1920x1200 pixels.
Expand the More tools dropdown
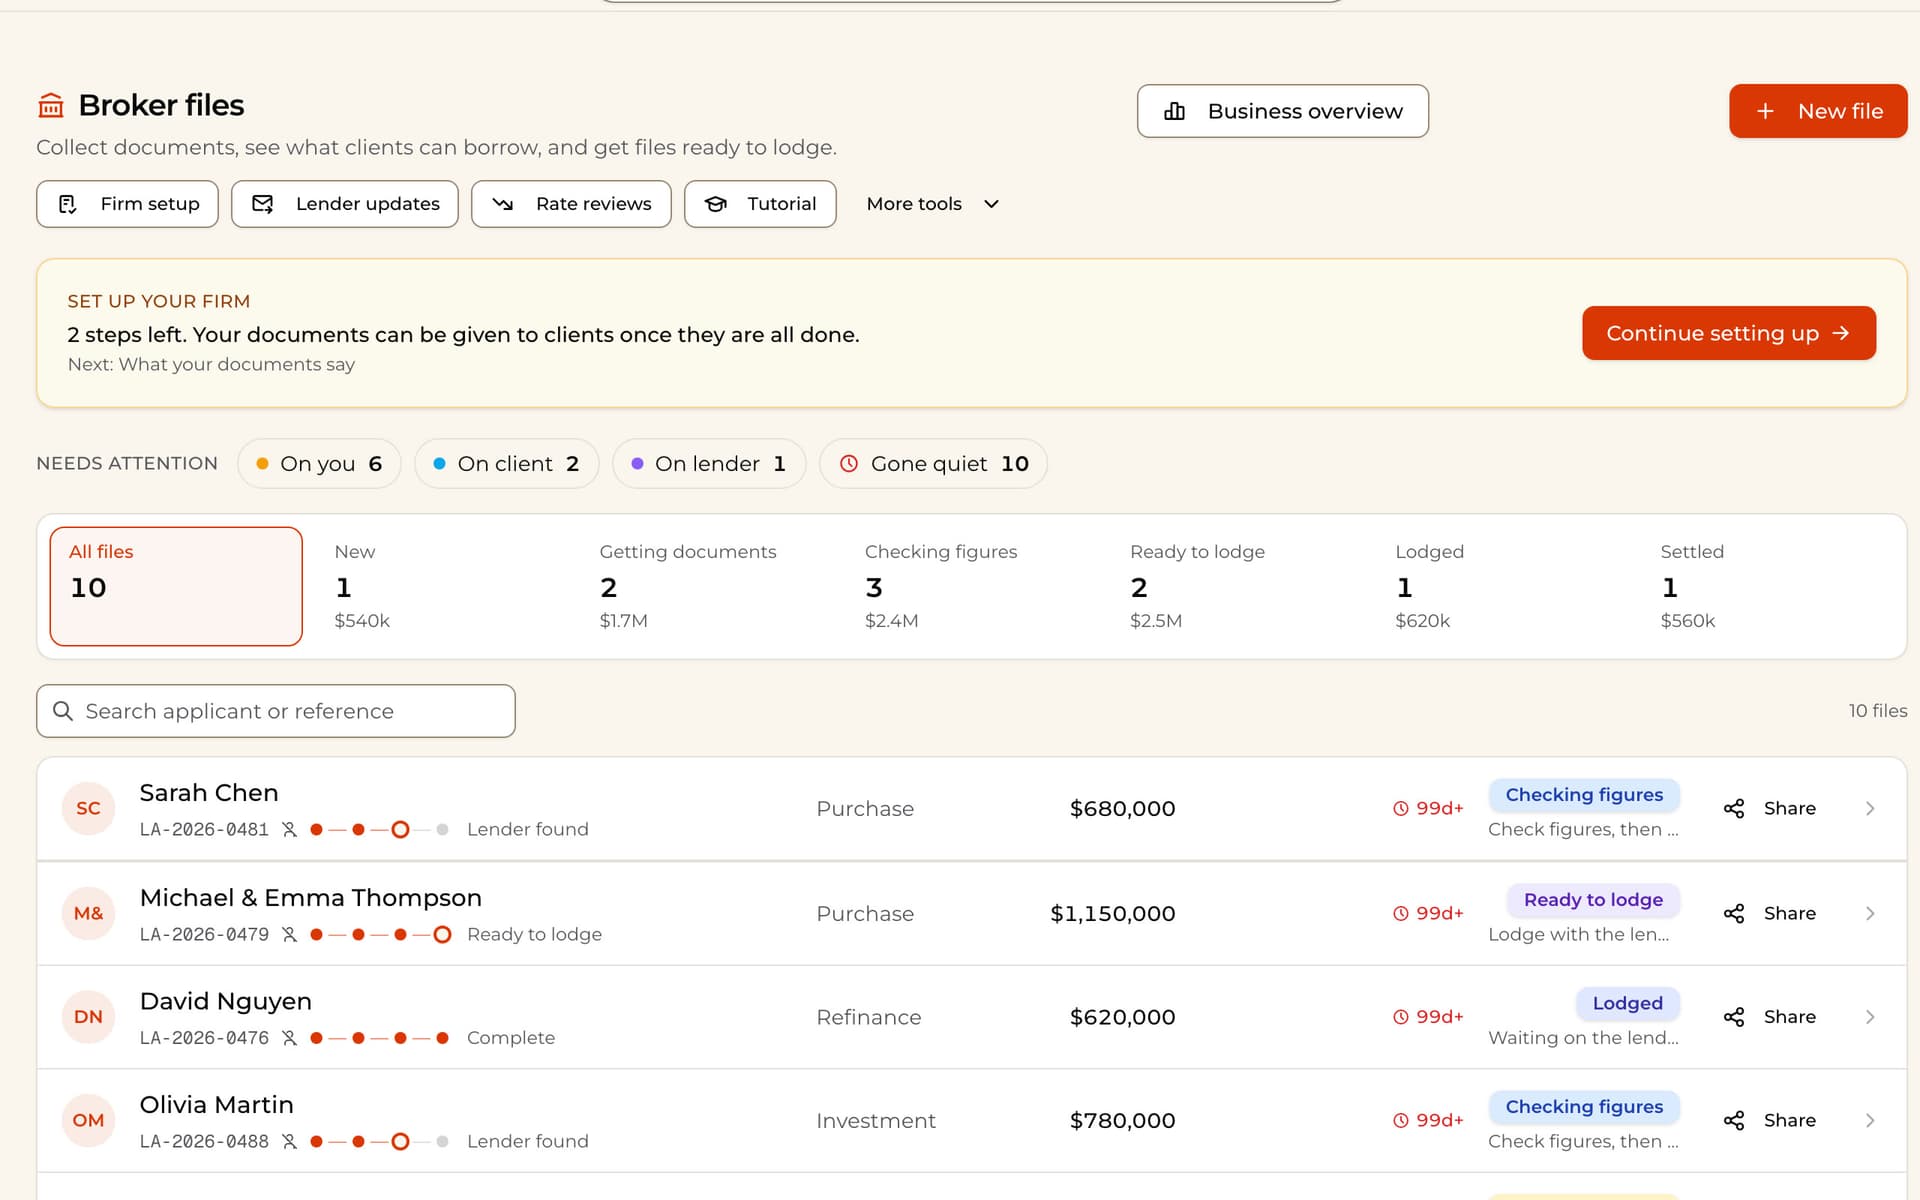coord(932,204)
